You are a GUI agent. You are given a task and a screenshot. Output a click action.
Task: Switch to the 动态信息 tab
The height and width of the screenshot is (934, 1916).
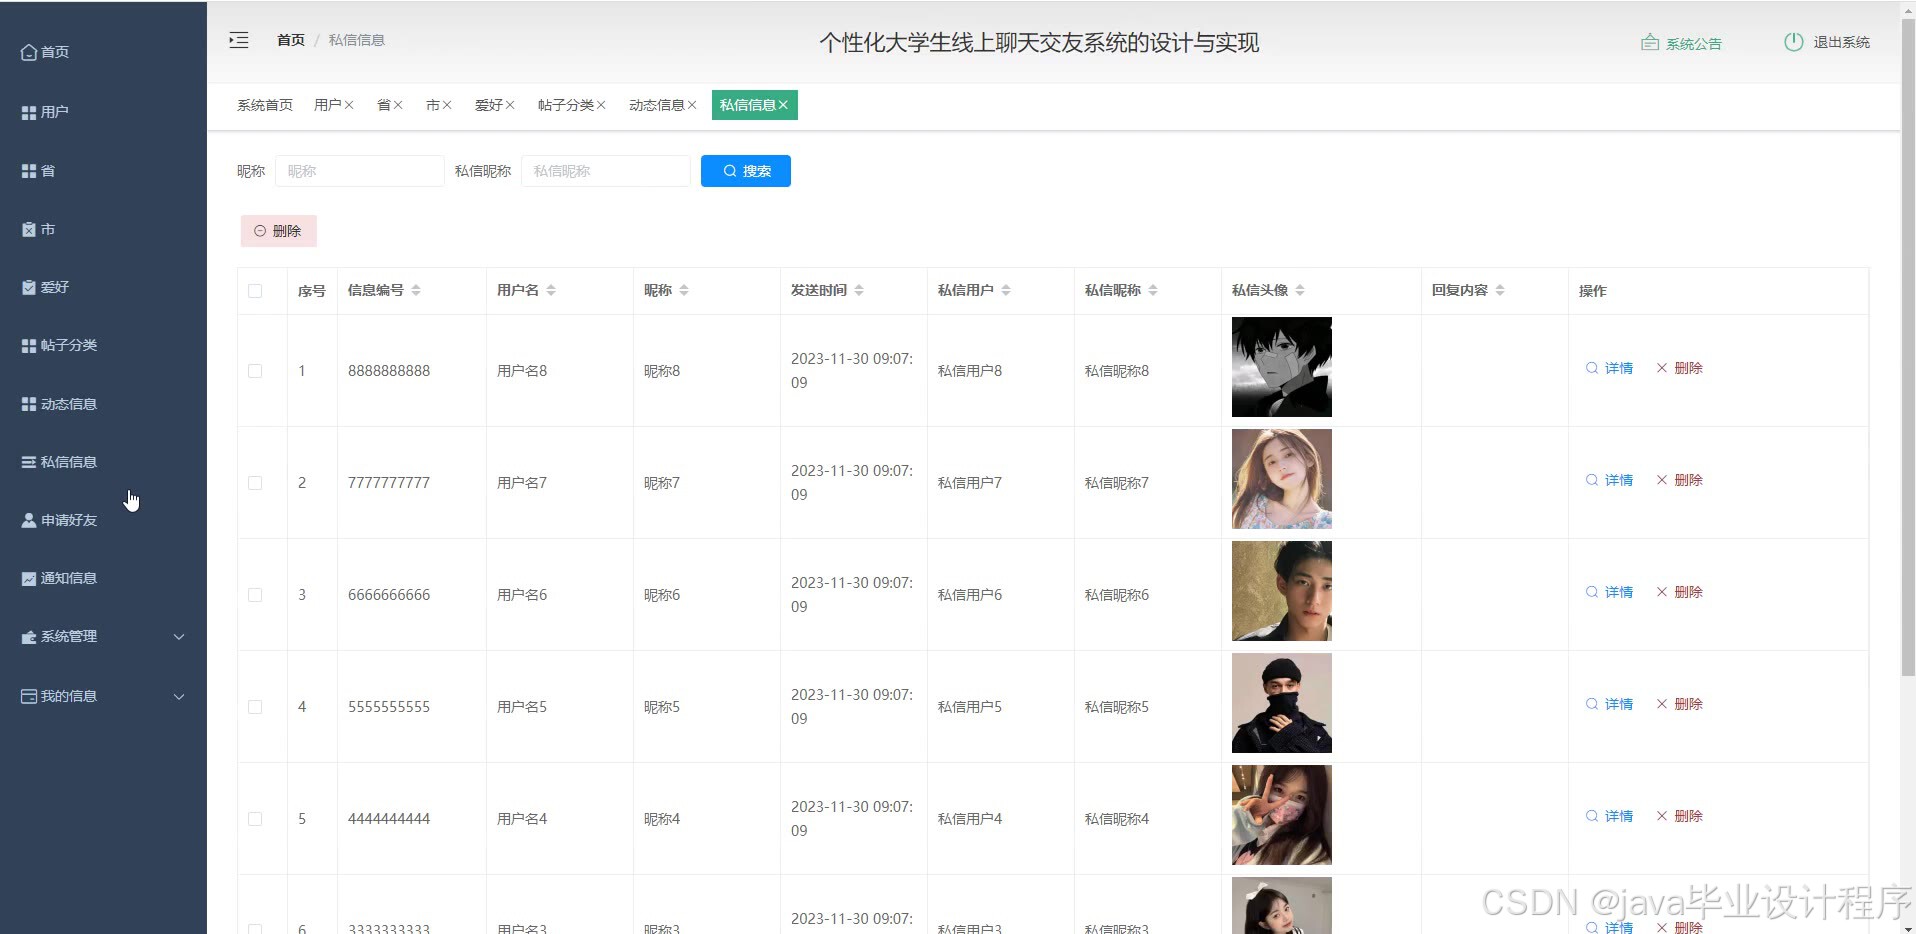[x=656, y=105]
